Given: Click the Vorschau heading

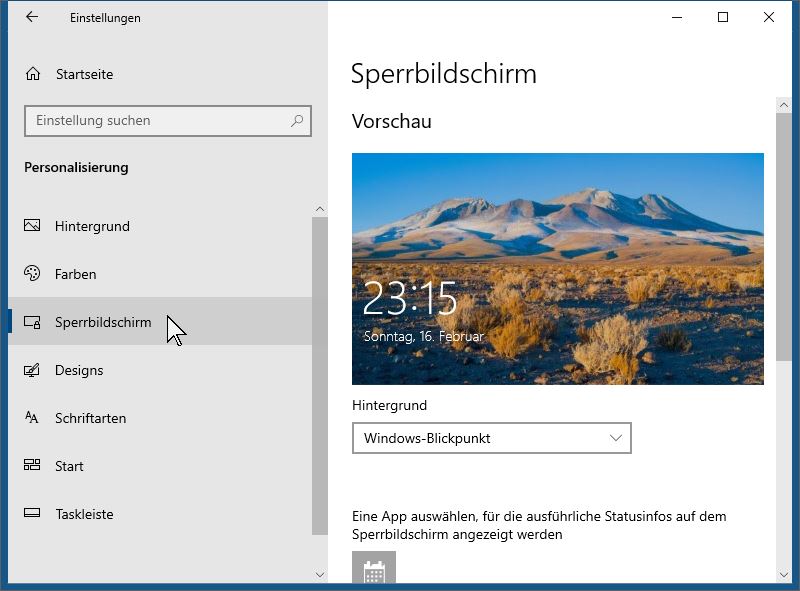Looking at the screenshot, I should click(x=391, y=121).
